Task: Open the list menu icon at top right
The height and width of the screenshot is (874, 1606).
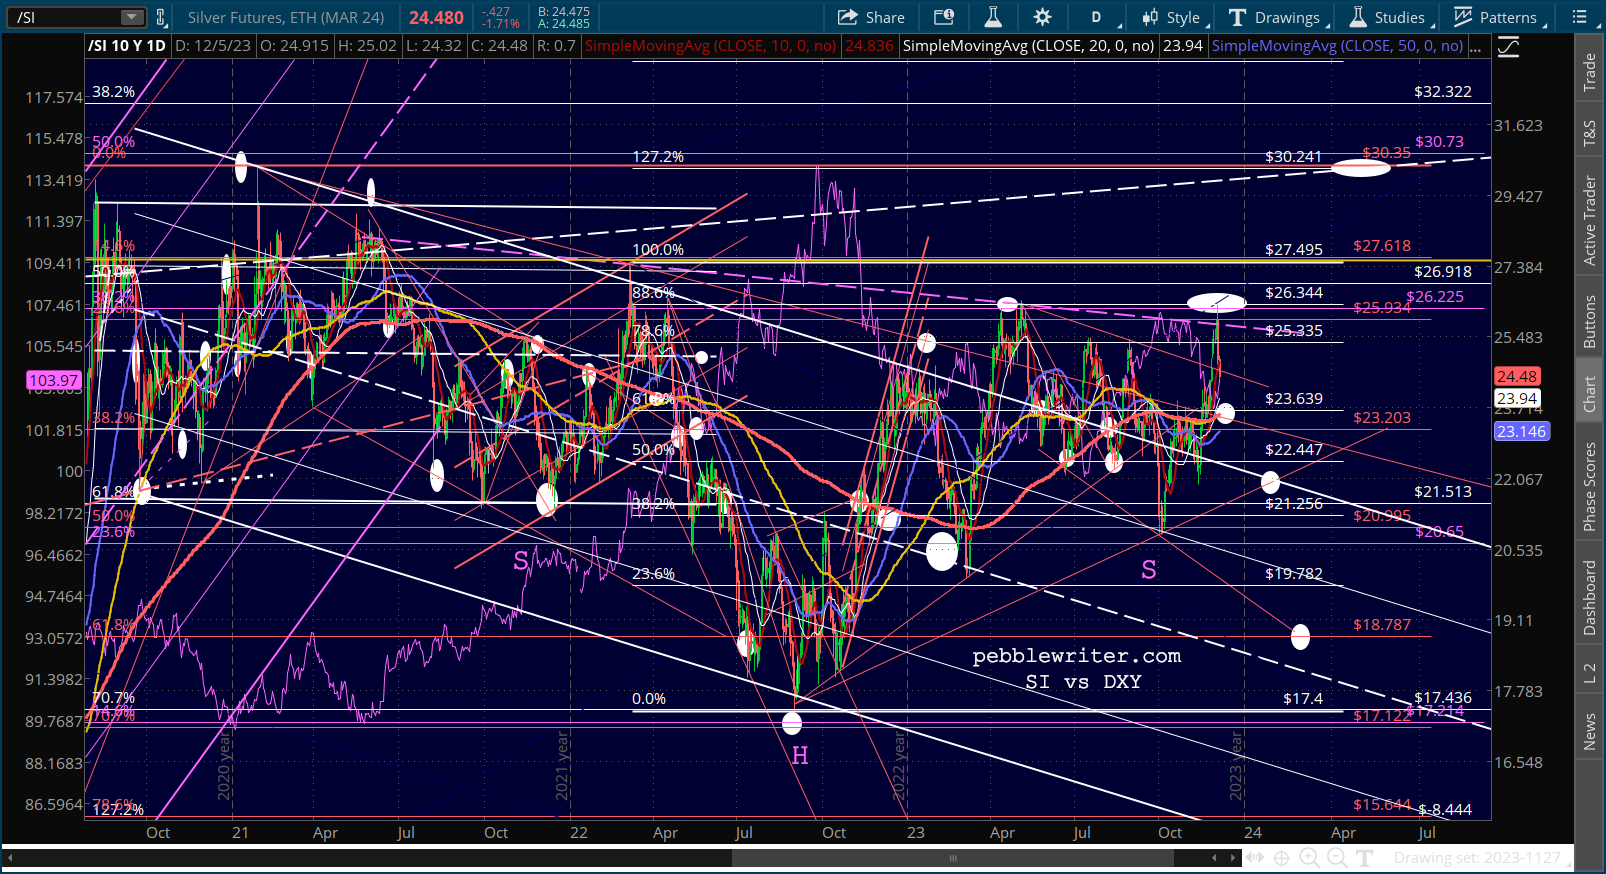Action: pos(1581,17)
